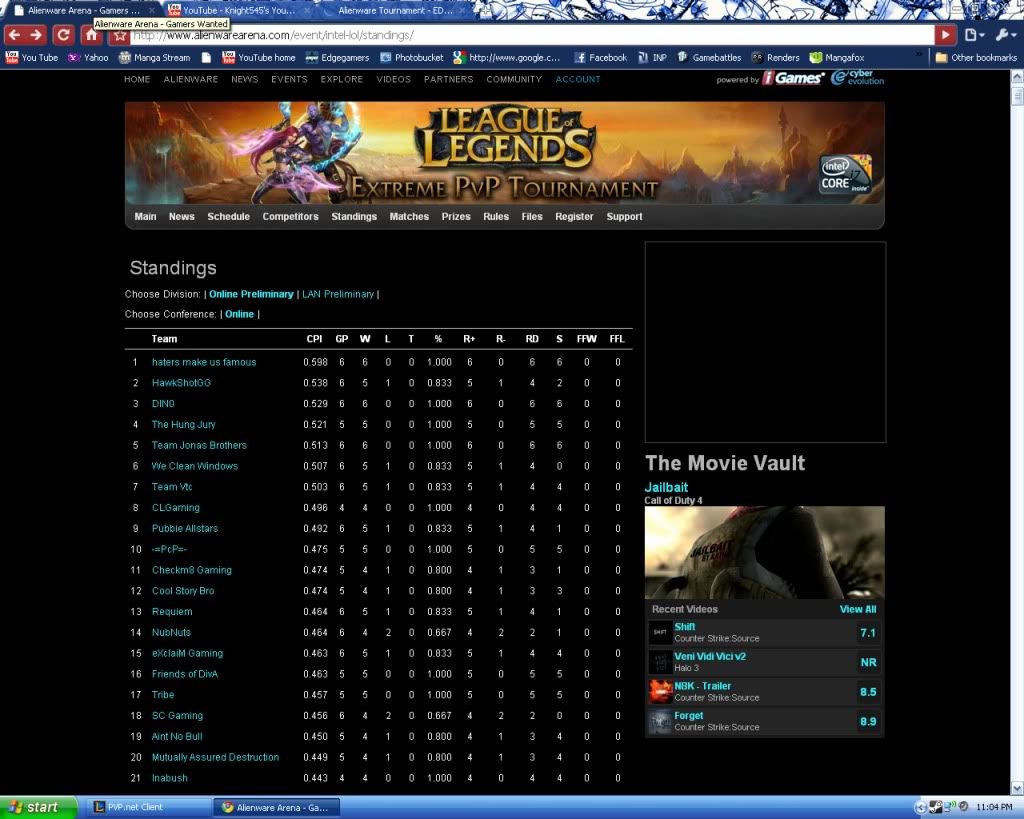Go to HOME in the site navigation
Image resolution: width=1024 pixels, height=819 pixels.
coord(137,79)
